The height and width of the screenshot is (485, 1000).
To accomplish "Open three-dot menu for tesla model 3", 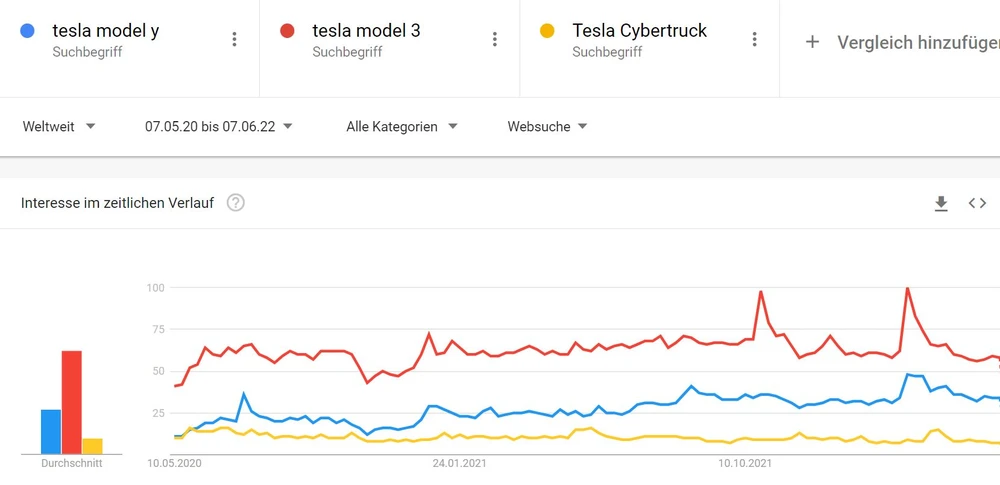I will coord(494,40).
